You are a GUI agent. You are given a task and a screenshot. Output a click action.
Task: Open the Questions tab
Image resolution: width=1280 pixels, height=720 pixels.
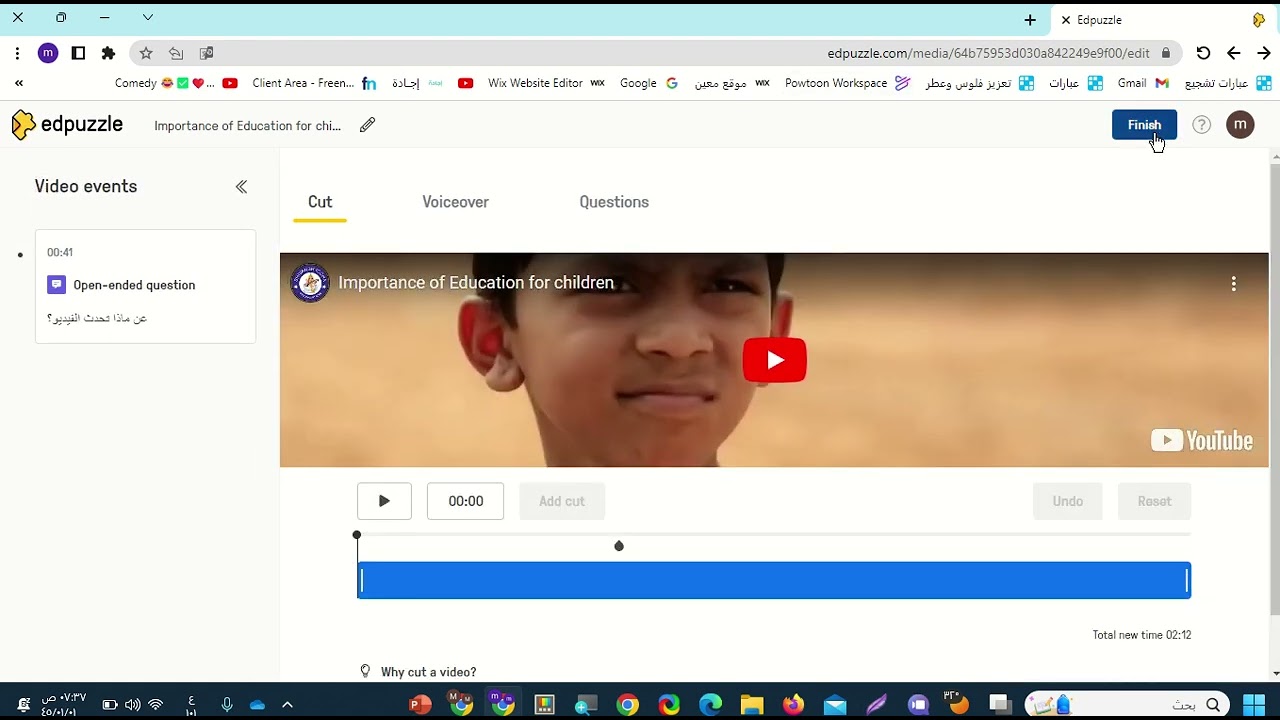coord(614,202)
